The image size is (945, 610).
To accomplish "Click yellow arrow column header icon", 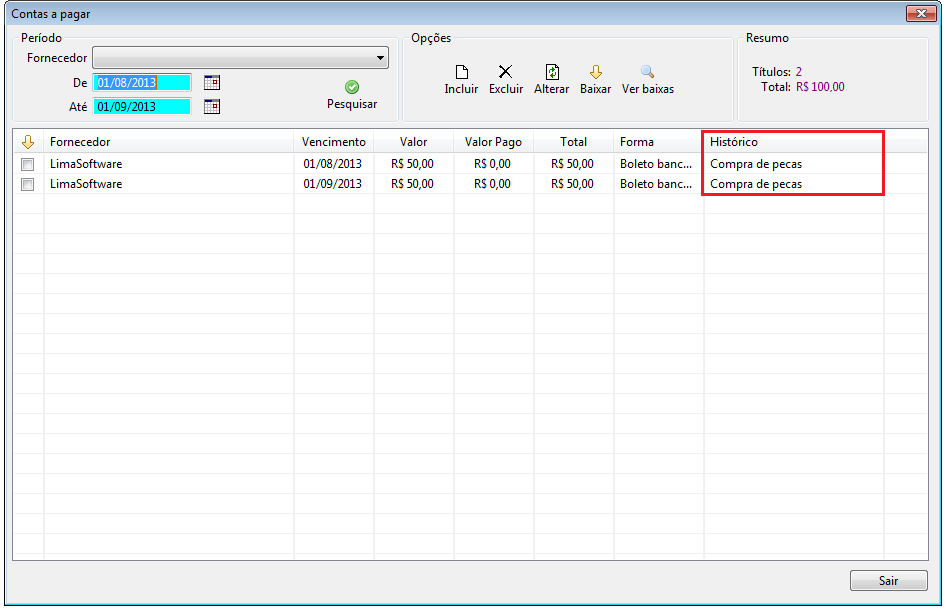I will 28,142.
